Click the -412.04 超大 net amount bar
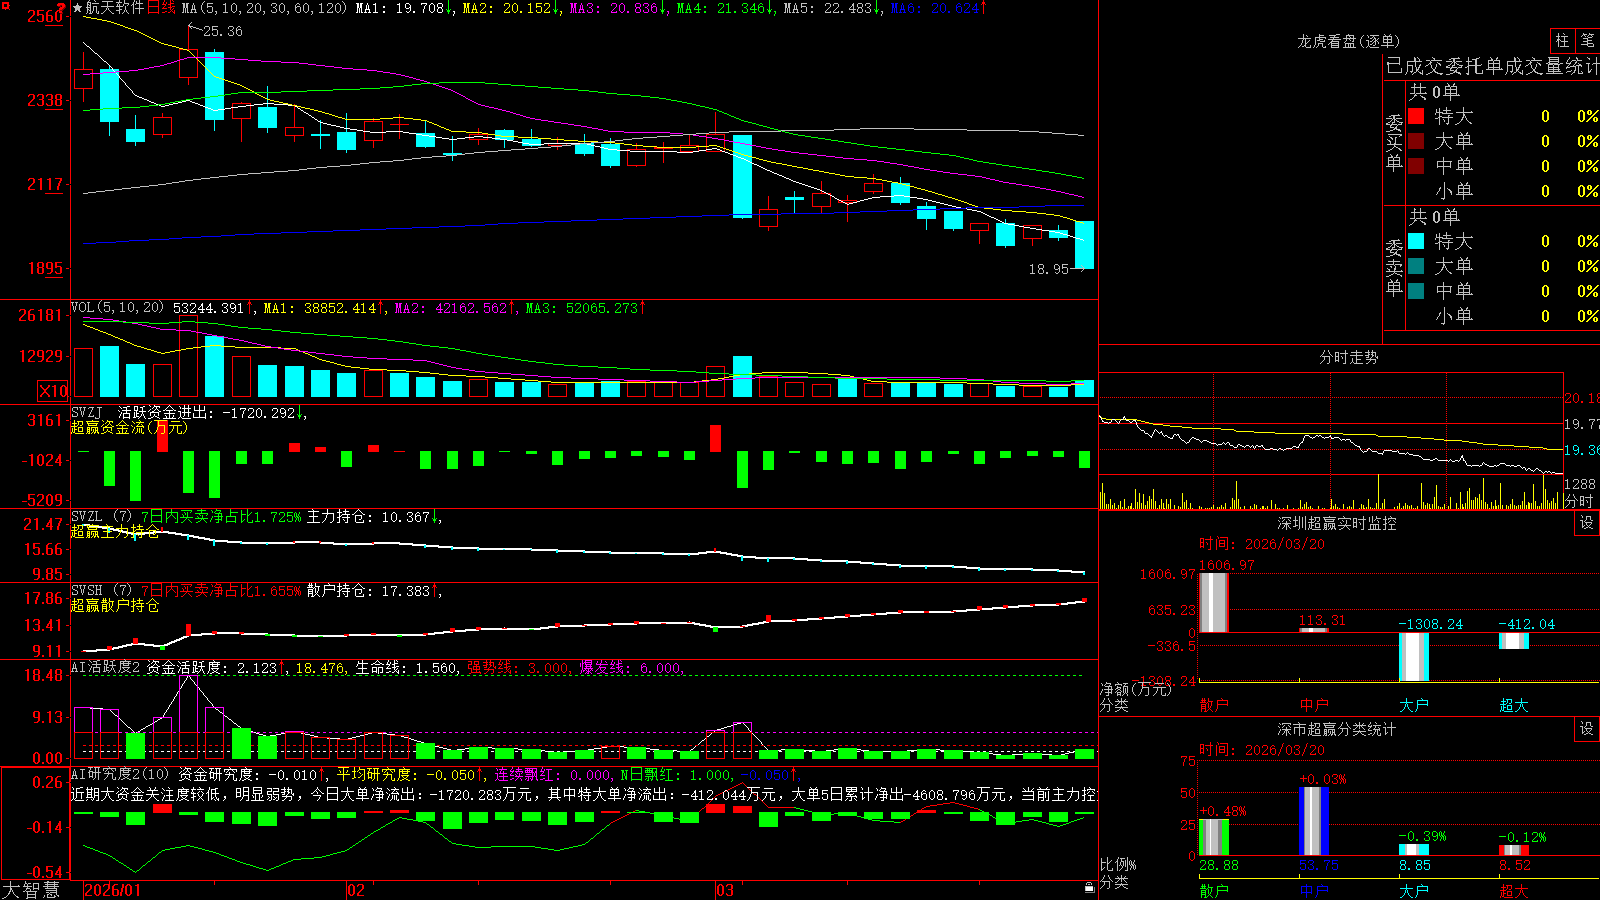Image resolution: width=1600 pixels, height=900 pixels. (x=1514, y=641)
